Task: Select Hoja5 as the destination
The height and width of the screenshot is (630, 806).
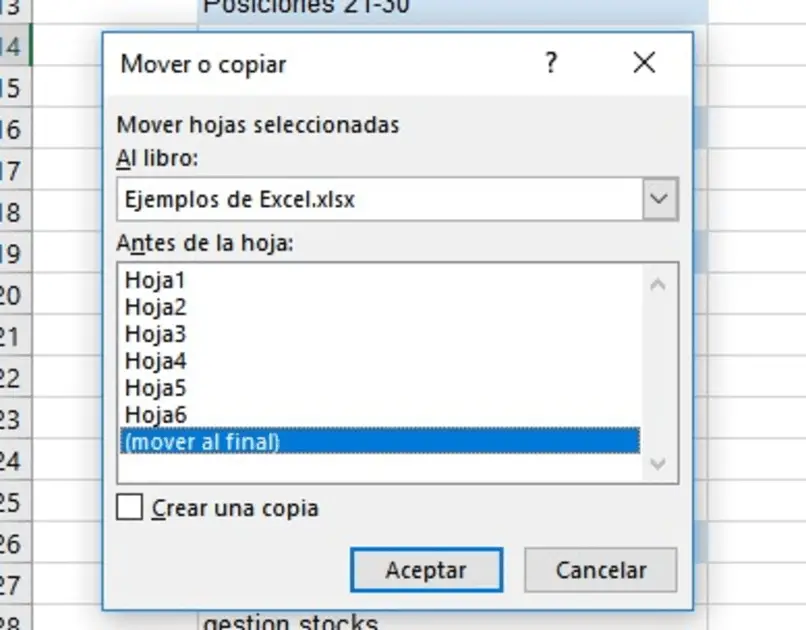Action: [x=155, y=388]
